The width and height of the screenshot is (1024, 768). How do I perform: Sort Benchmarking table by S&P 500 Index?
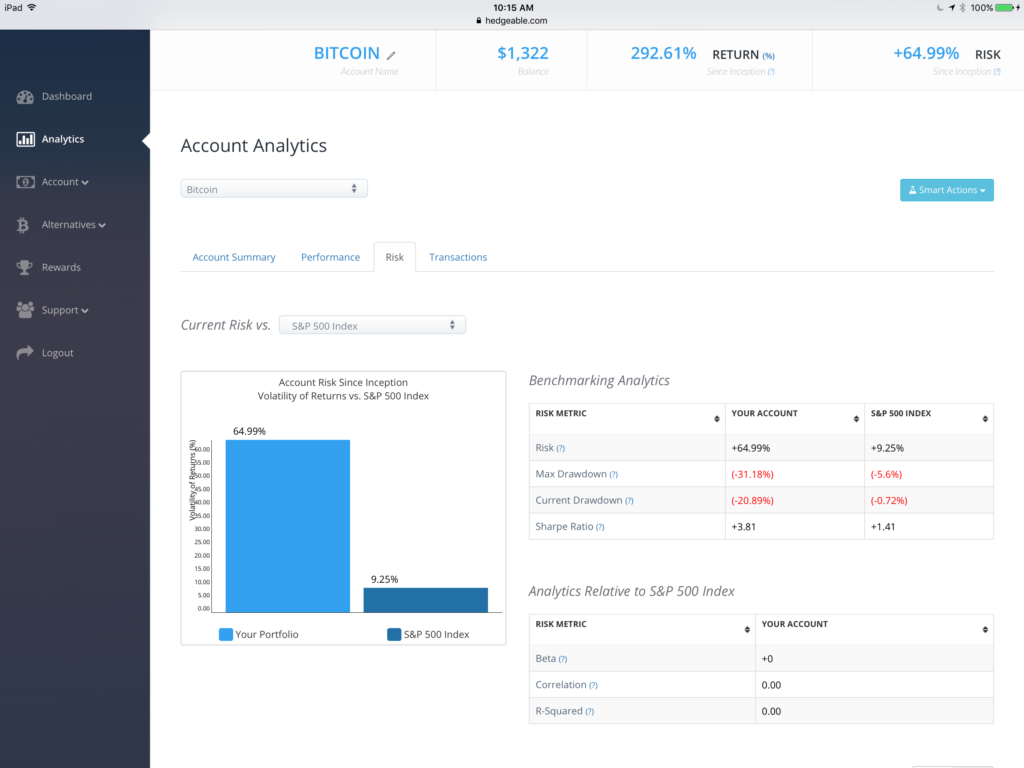tap(985, 419)
